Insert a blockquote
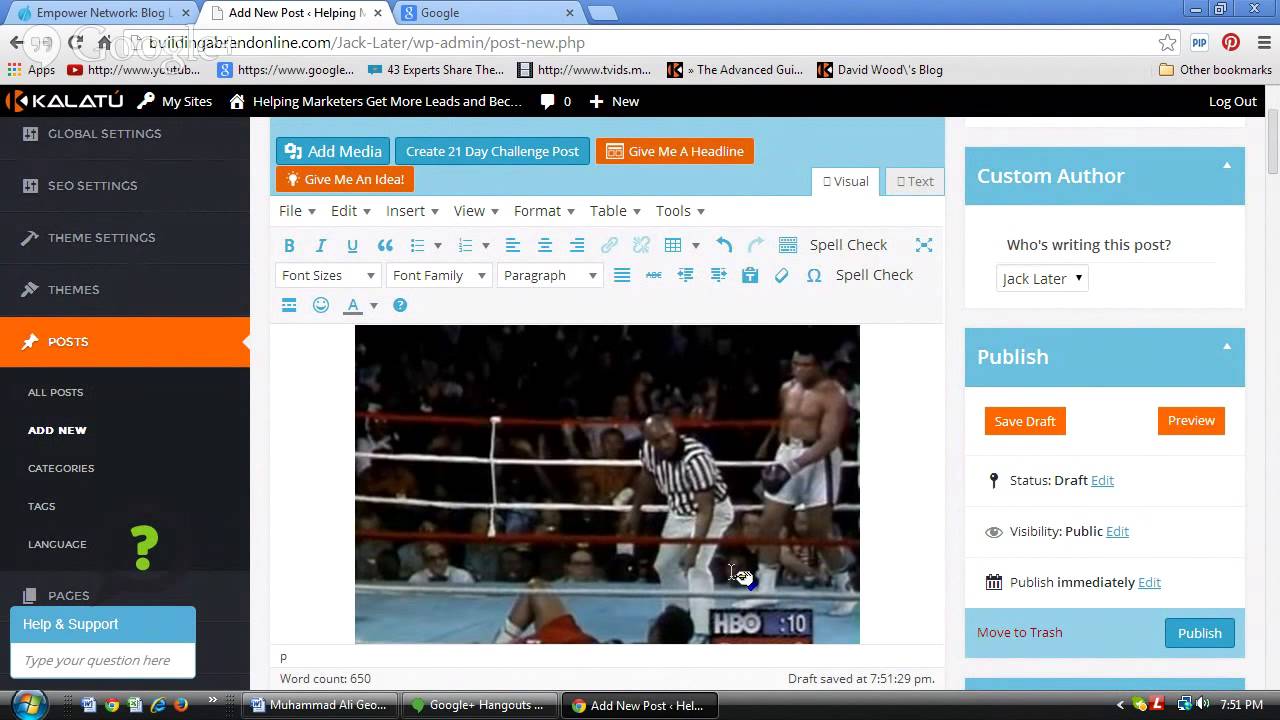The width and height of the screenshot is (1280, 720). point(385,245)
